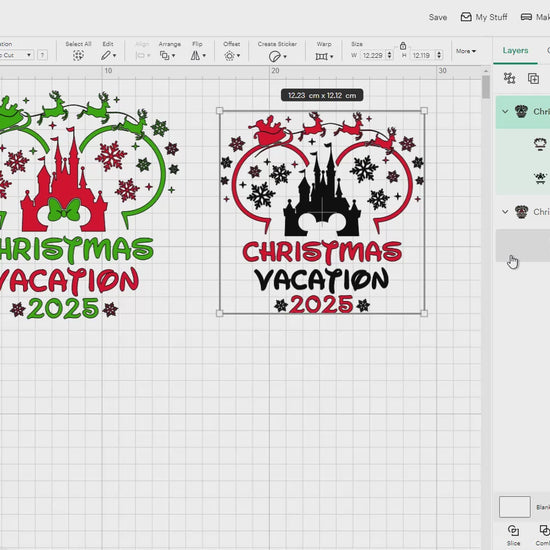This screenshot has width=550, height=550.
Task: Switch to the Layers tab
Action: (515, 51)
